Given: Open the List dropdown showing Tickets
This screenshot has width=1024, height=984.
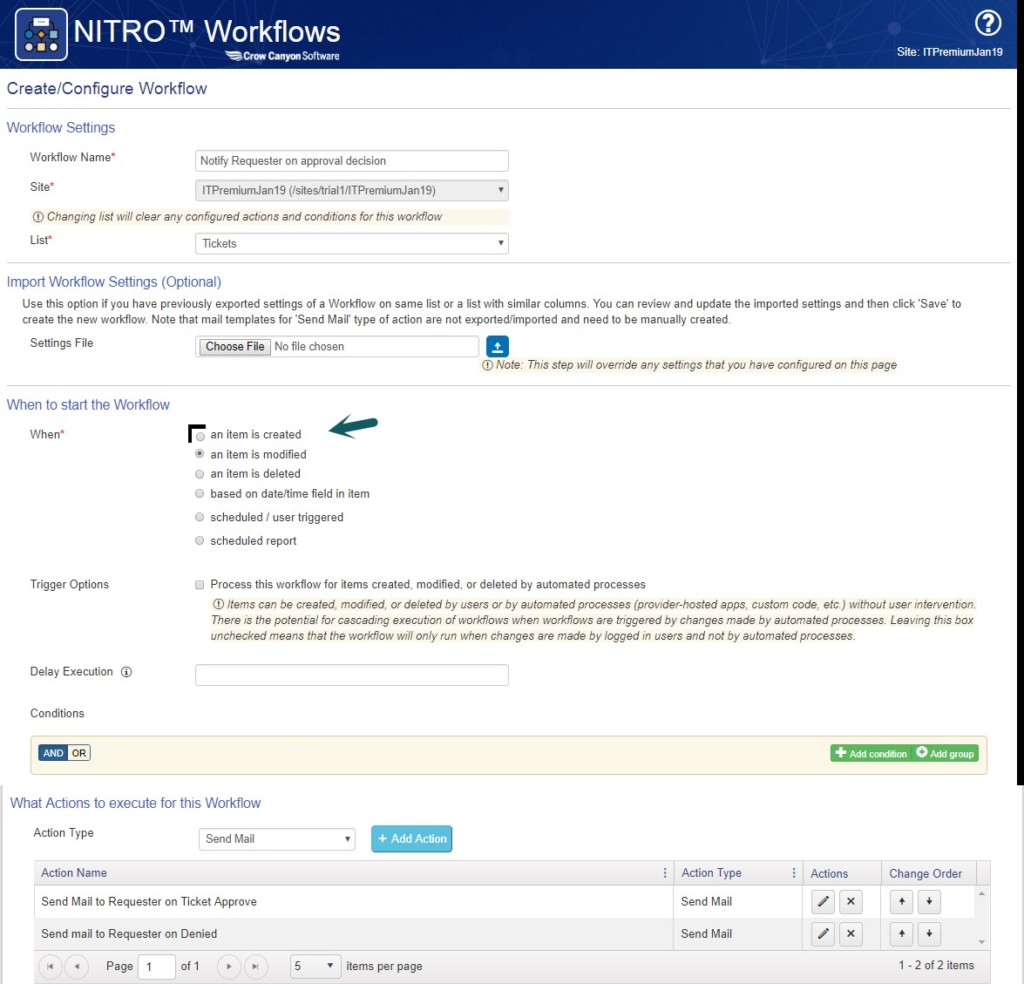Looking at the screenshot, I should point(351,243).
